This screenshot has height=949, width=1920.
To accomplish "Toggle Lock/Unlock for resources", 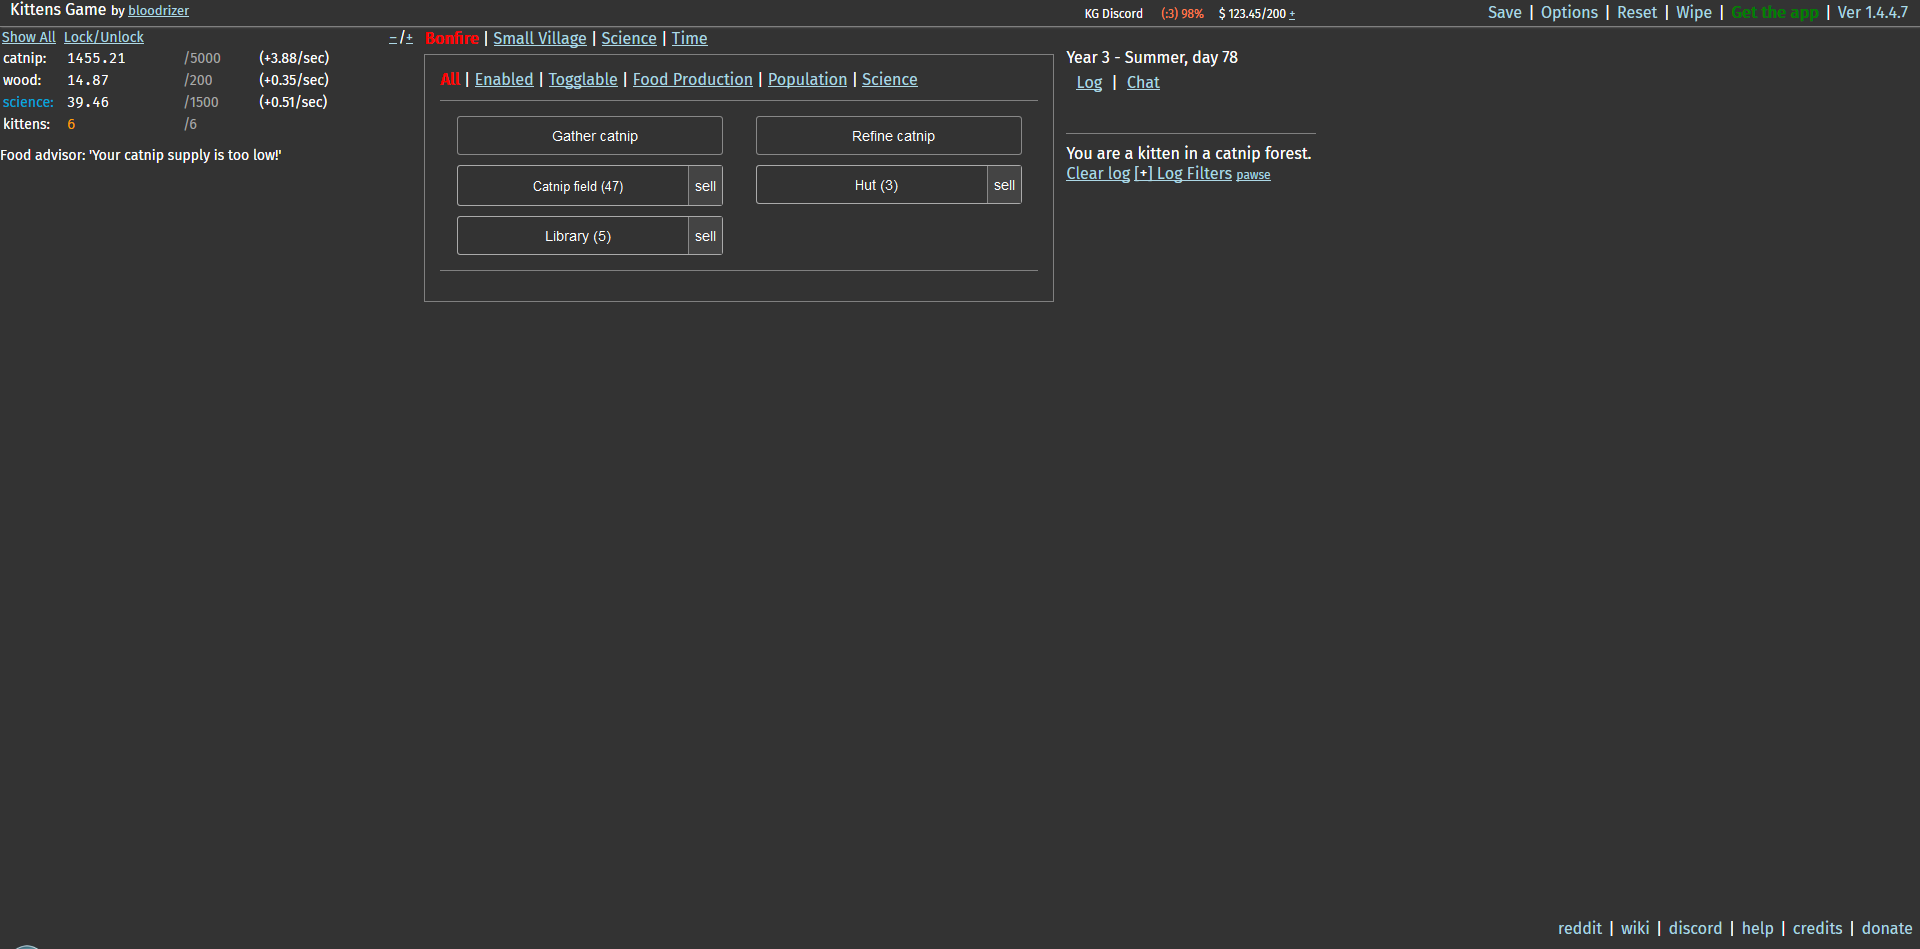I will (104, 37).
